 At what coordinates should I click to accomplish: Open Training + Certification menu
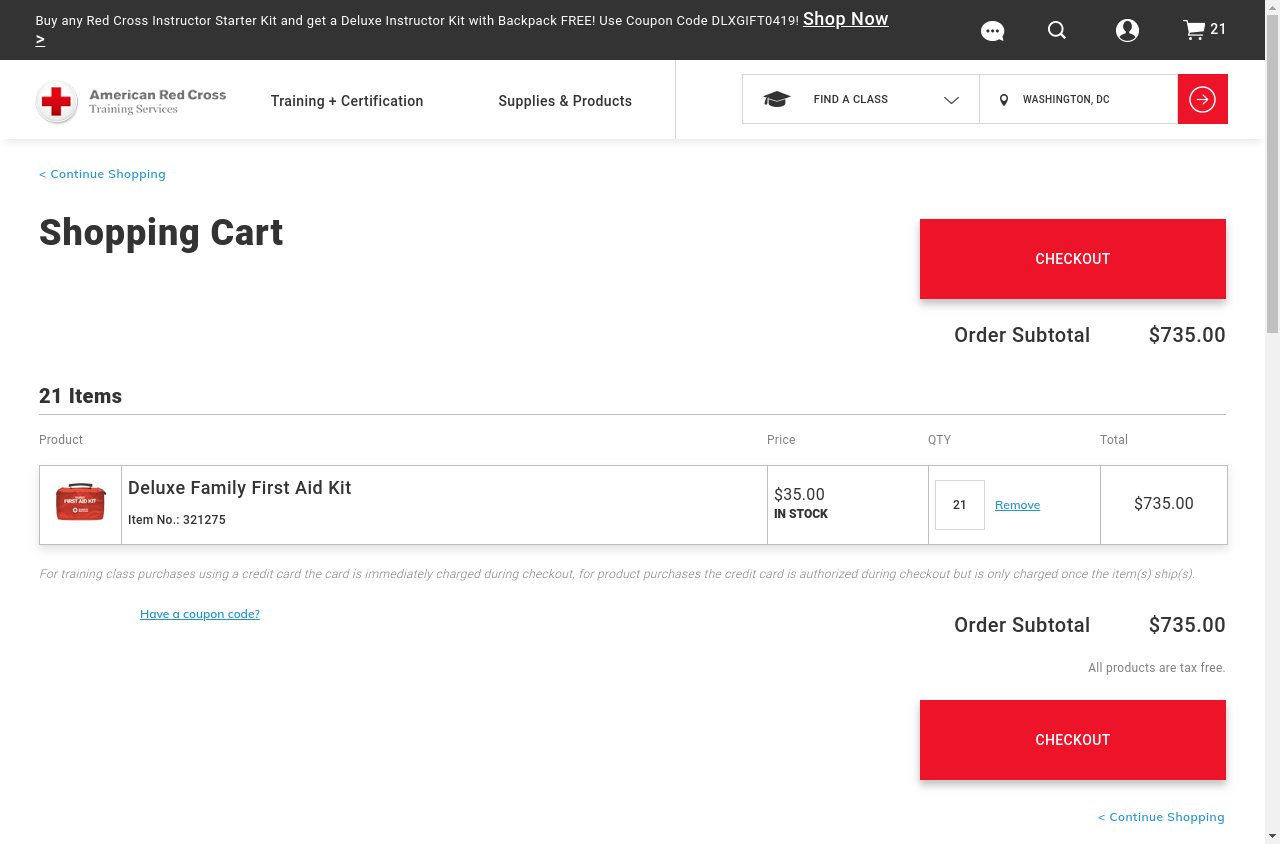[347, 101]
